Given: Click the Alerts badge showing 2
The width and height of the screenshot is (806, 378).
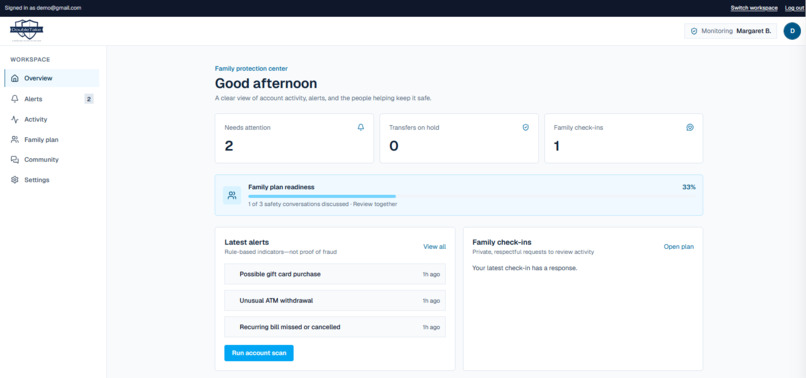Looking at the screenshot, I should click(x=89, y=99).
